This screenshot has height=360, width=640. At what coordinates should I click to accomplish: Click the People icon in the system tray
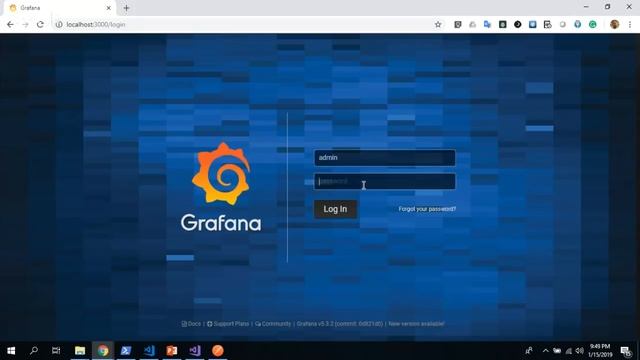tap(529, 351)
